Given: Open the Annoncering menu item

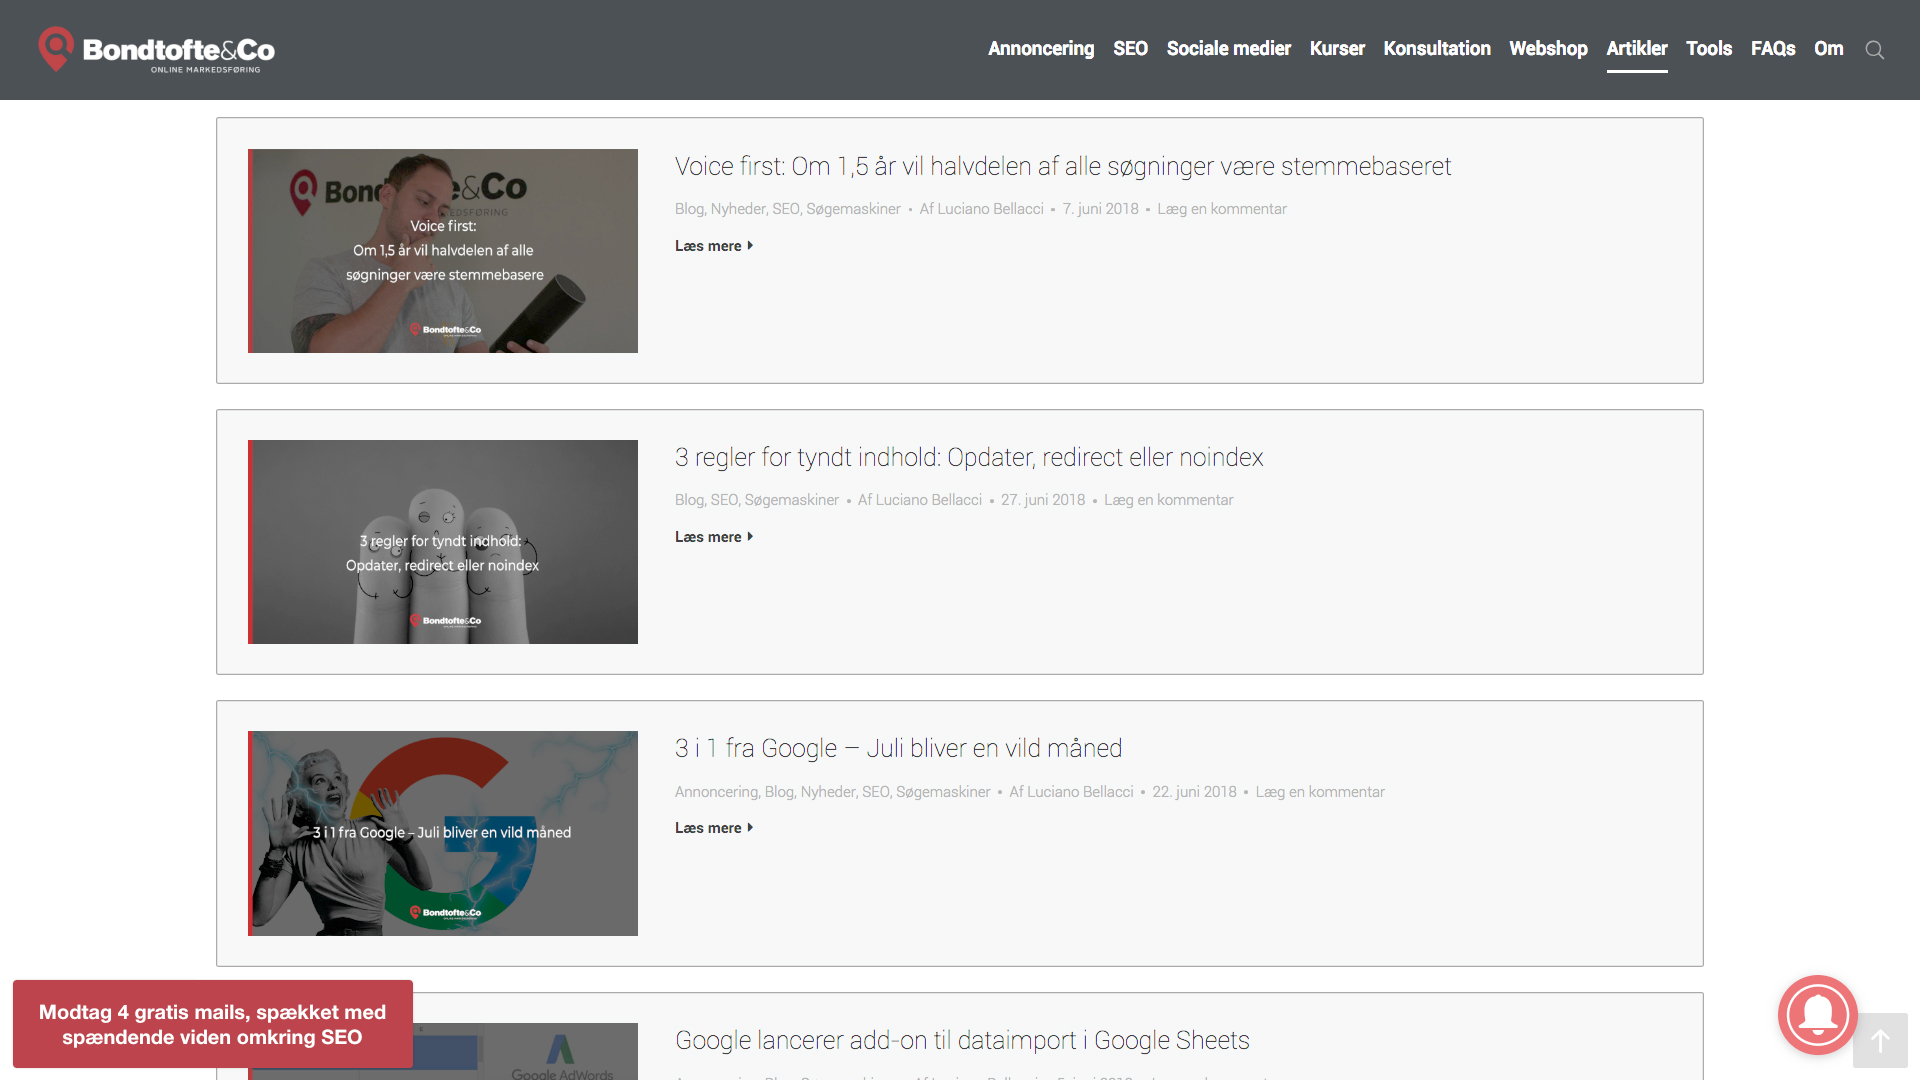Looking at the screenshot, I should (1040, 49).
